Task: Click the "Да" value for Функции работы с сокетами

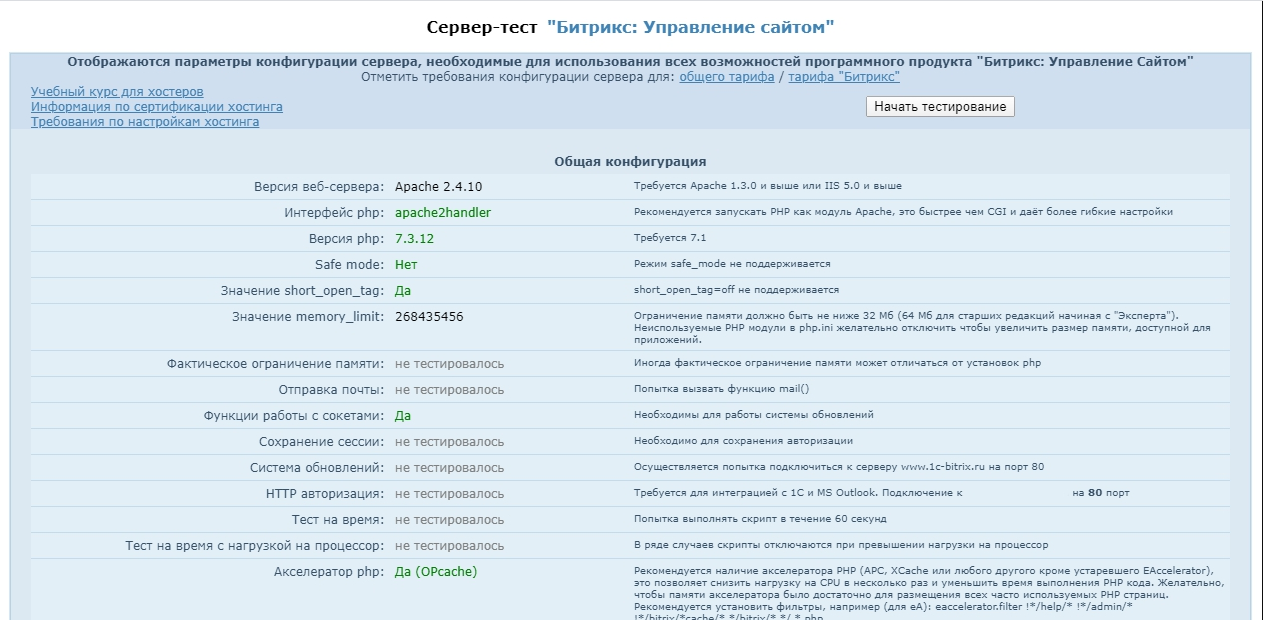Action: (x=403, y=416)
